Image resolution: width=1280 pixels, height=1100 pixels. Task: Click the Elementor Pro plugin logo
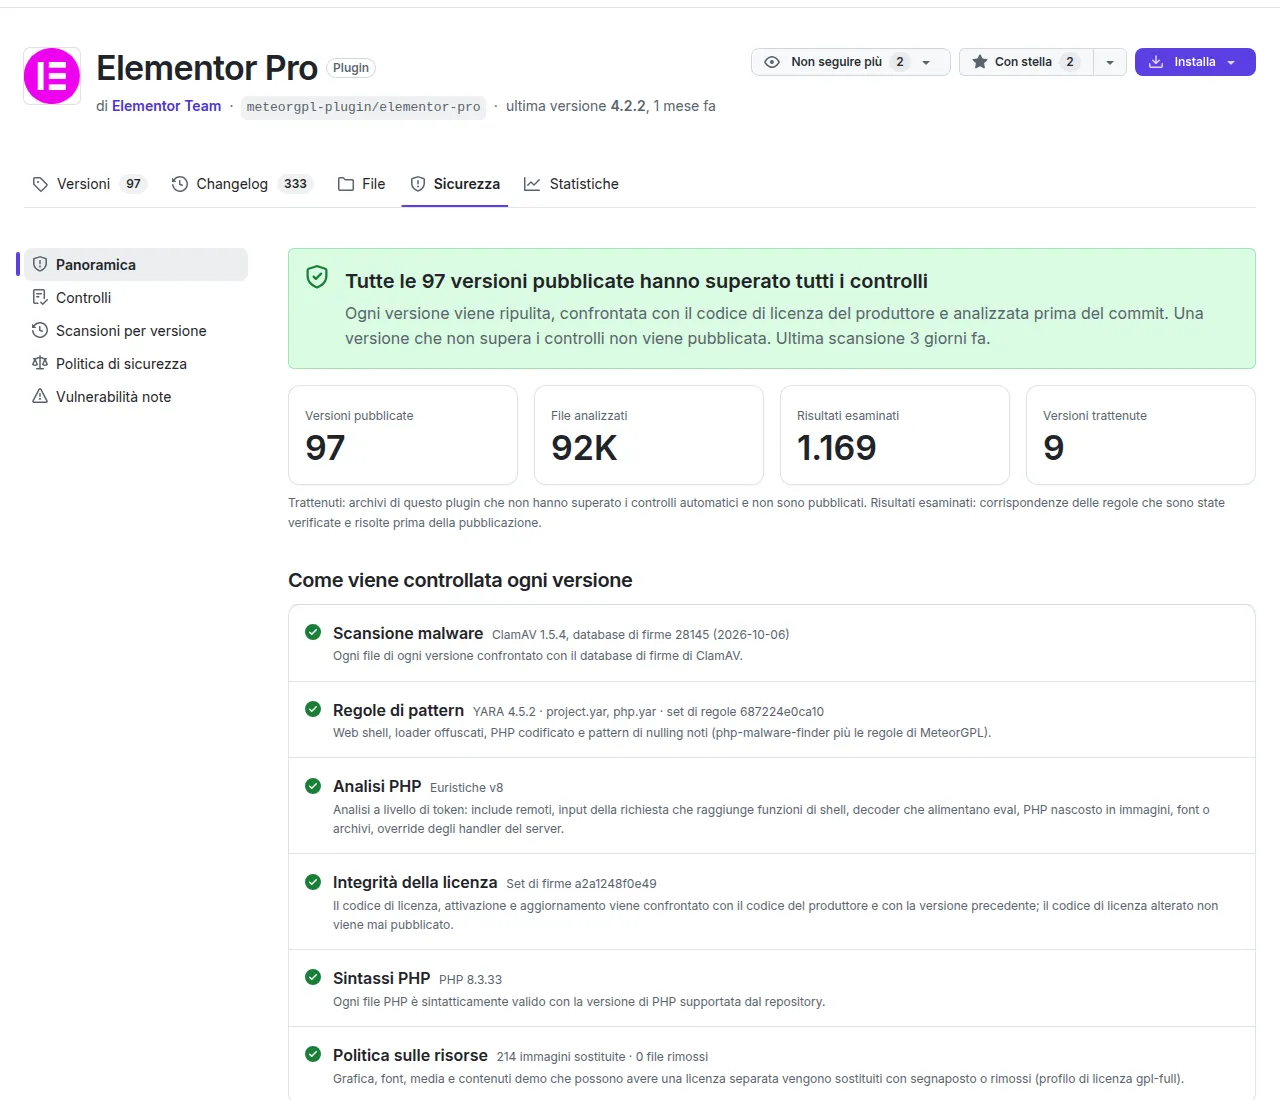coord(52,76)
